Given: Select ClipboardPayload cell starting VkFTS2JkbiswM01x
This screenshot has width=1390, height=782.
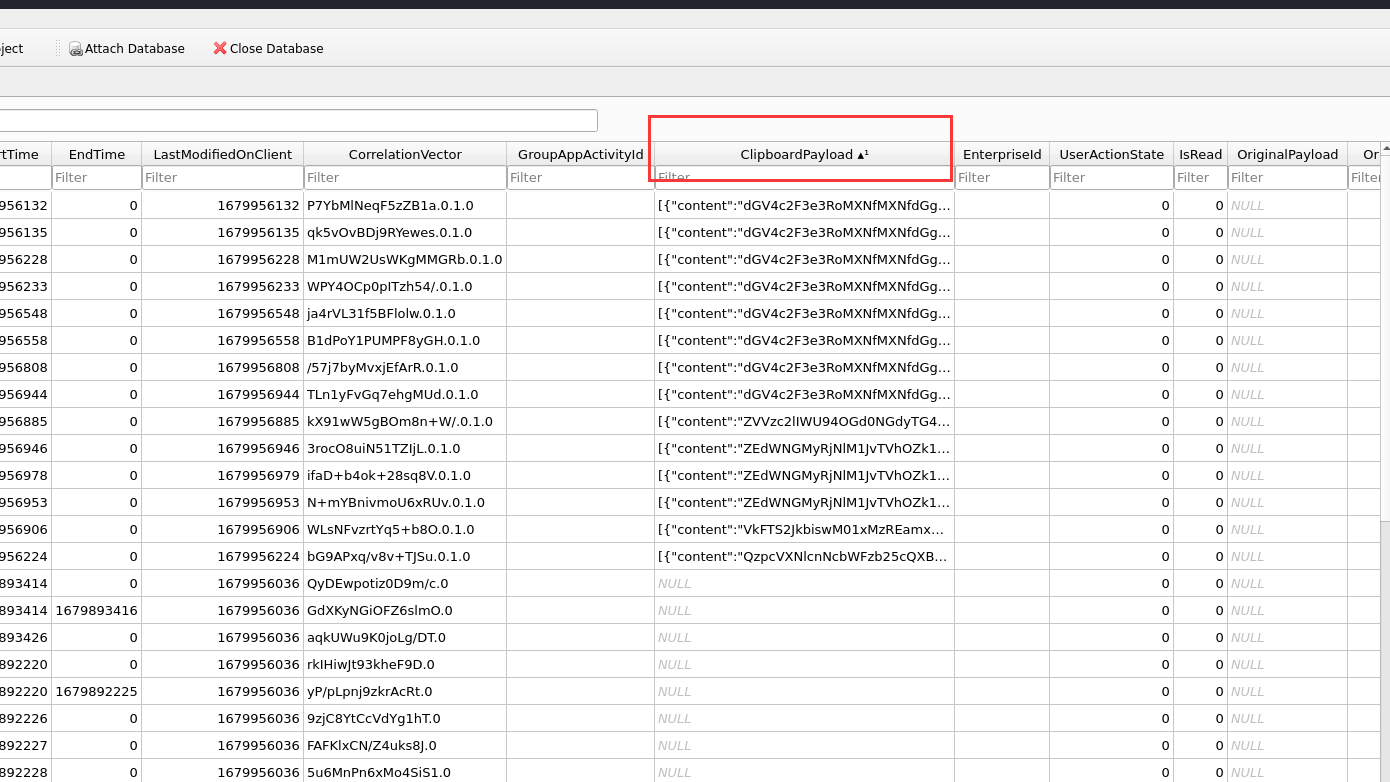Looking at the screenshot, I should [x=804, y=529].
